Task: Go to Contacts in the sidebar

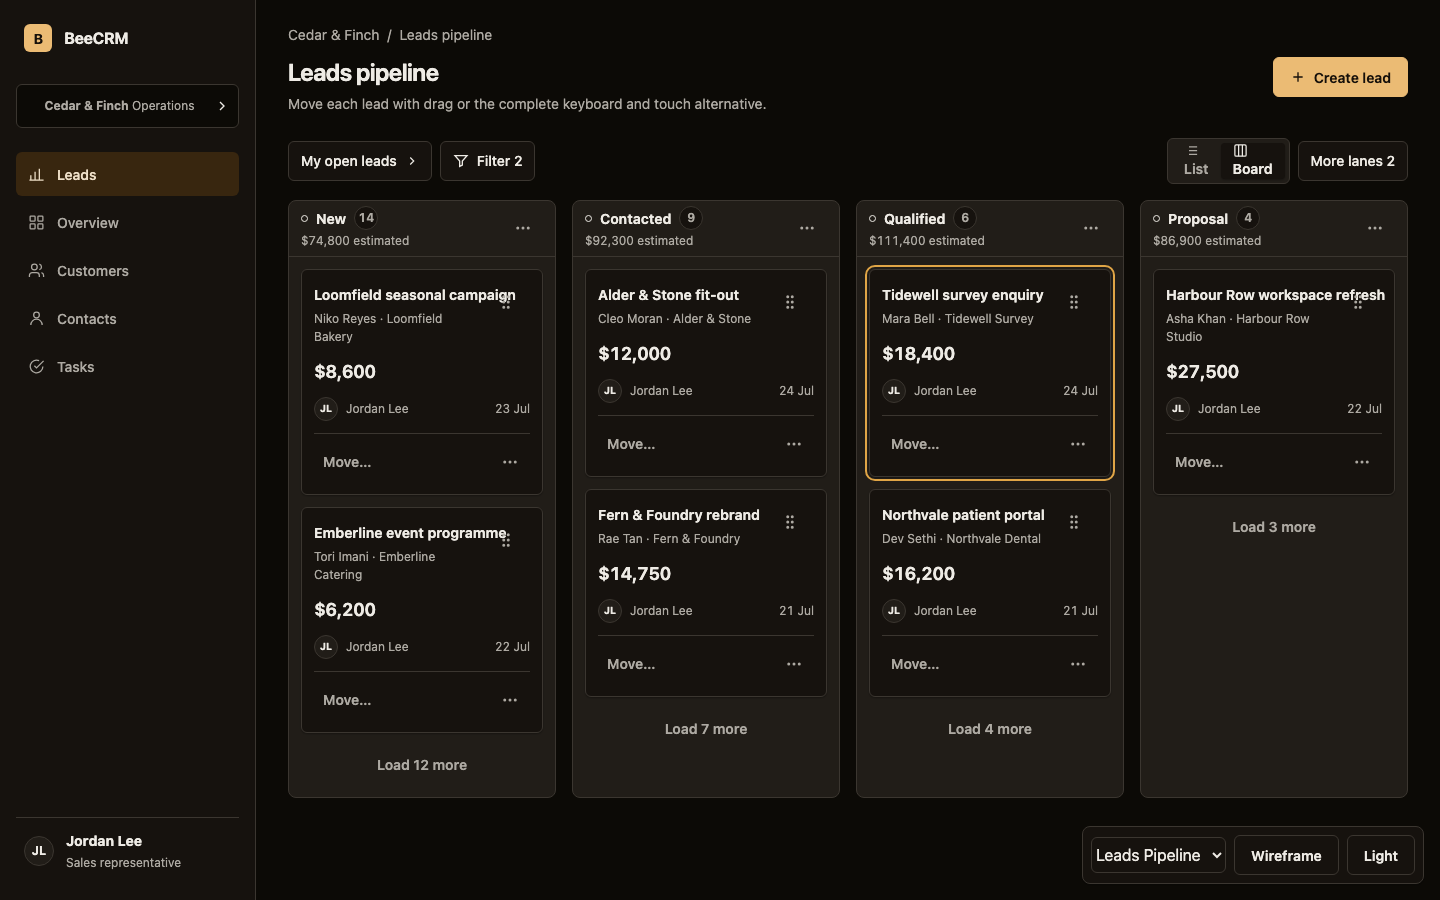Action: point(127,318)
